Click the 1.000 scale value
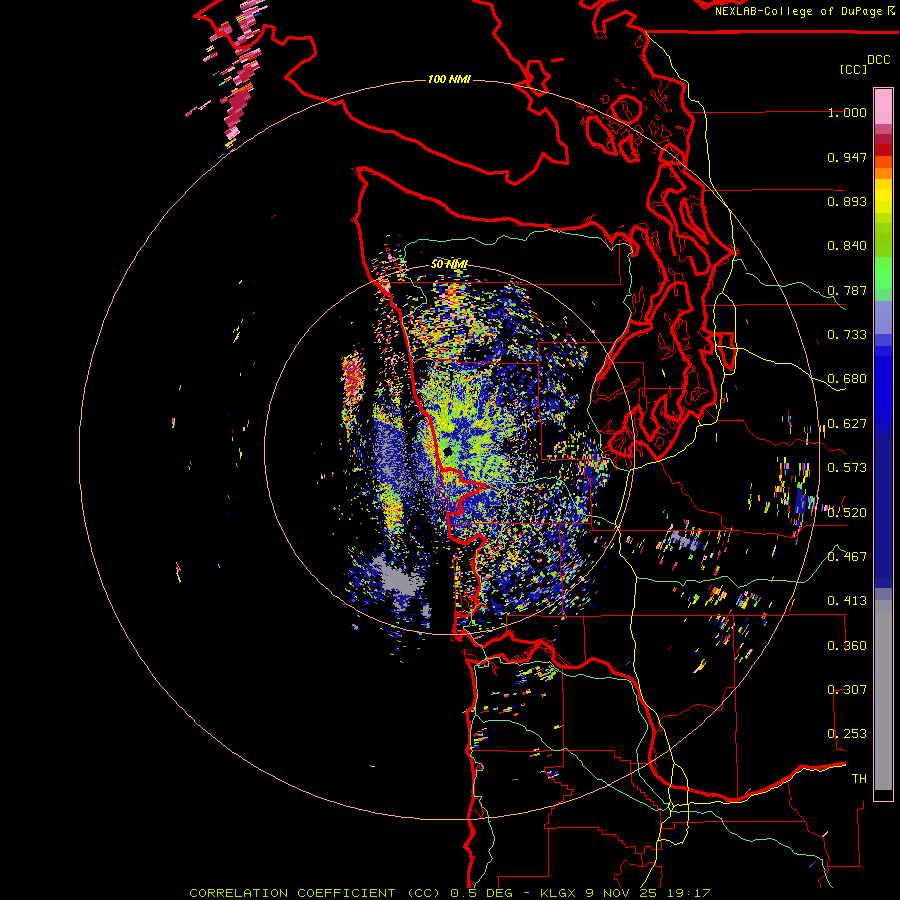 click(847, 112)
